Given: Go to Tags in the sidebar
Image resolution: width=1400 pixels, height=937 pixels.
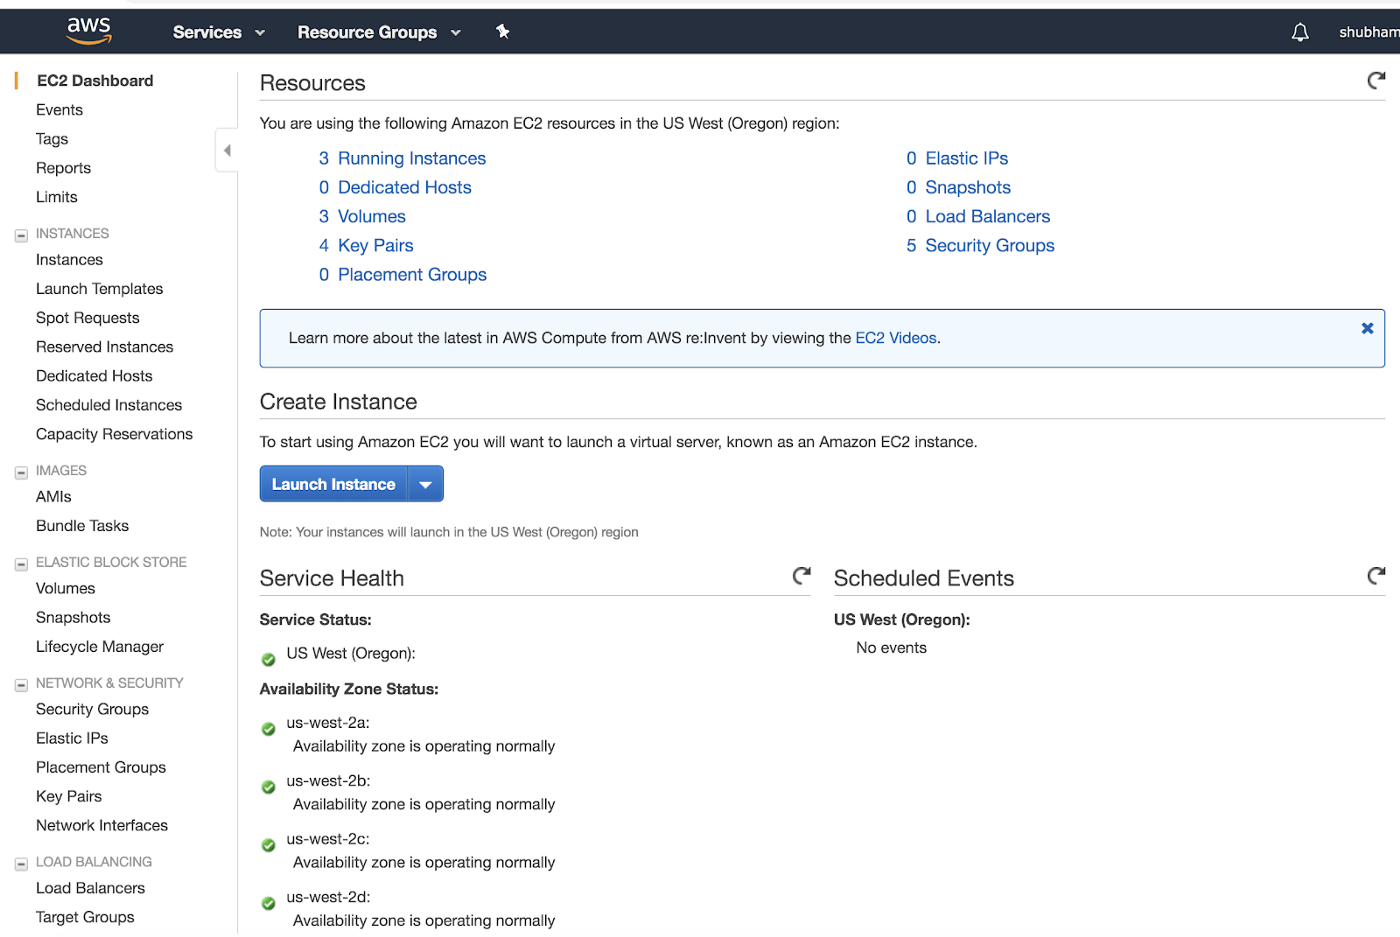Looking at the screenshot, I should (x=52, y=139).
